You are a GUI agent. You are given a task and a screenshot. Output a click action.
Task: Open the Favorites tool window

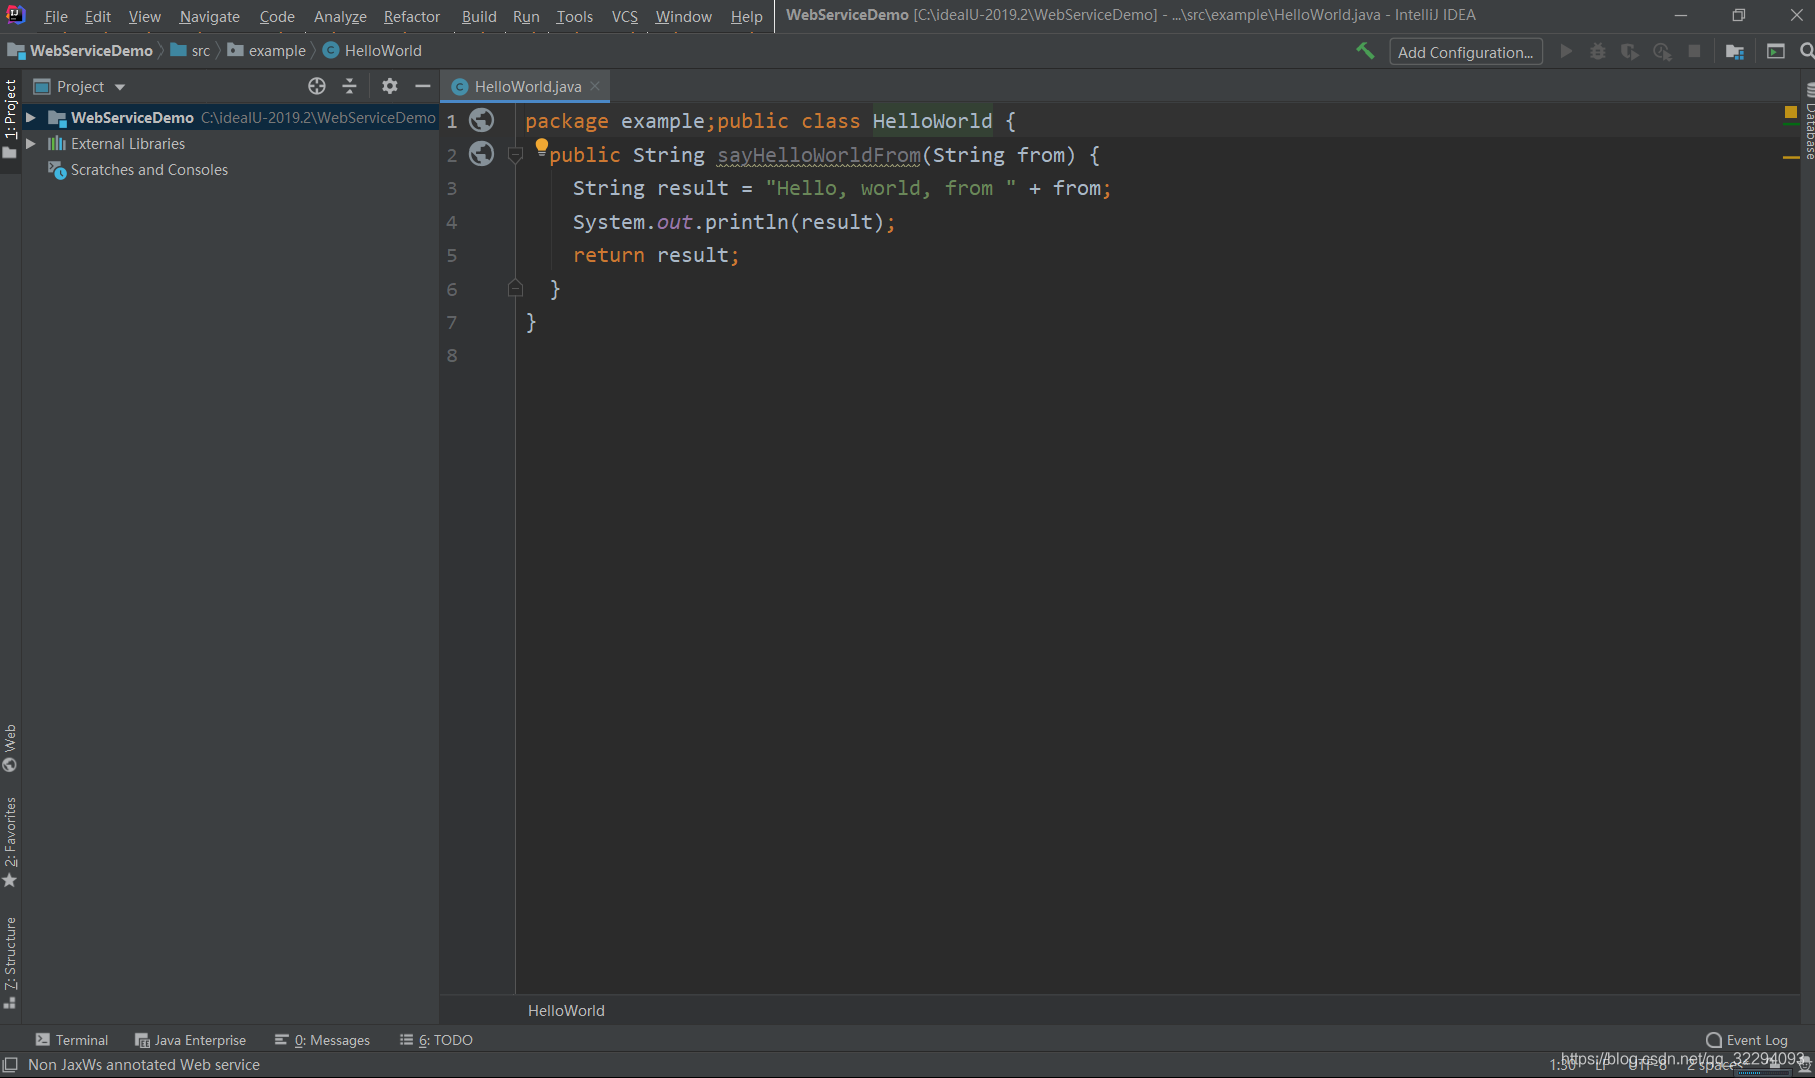[x=10, y=842]
